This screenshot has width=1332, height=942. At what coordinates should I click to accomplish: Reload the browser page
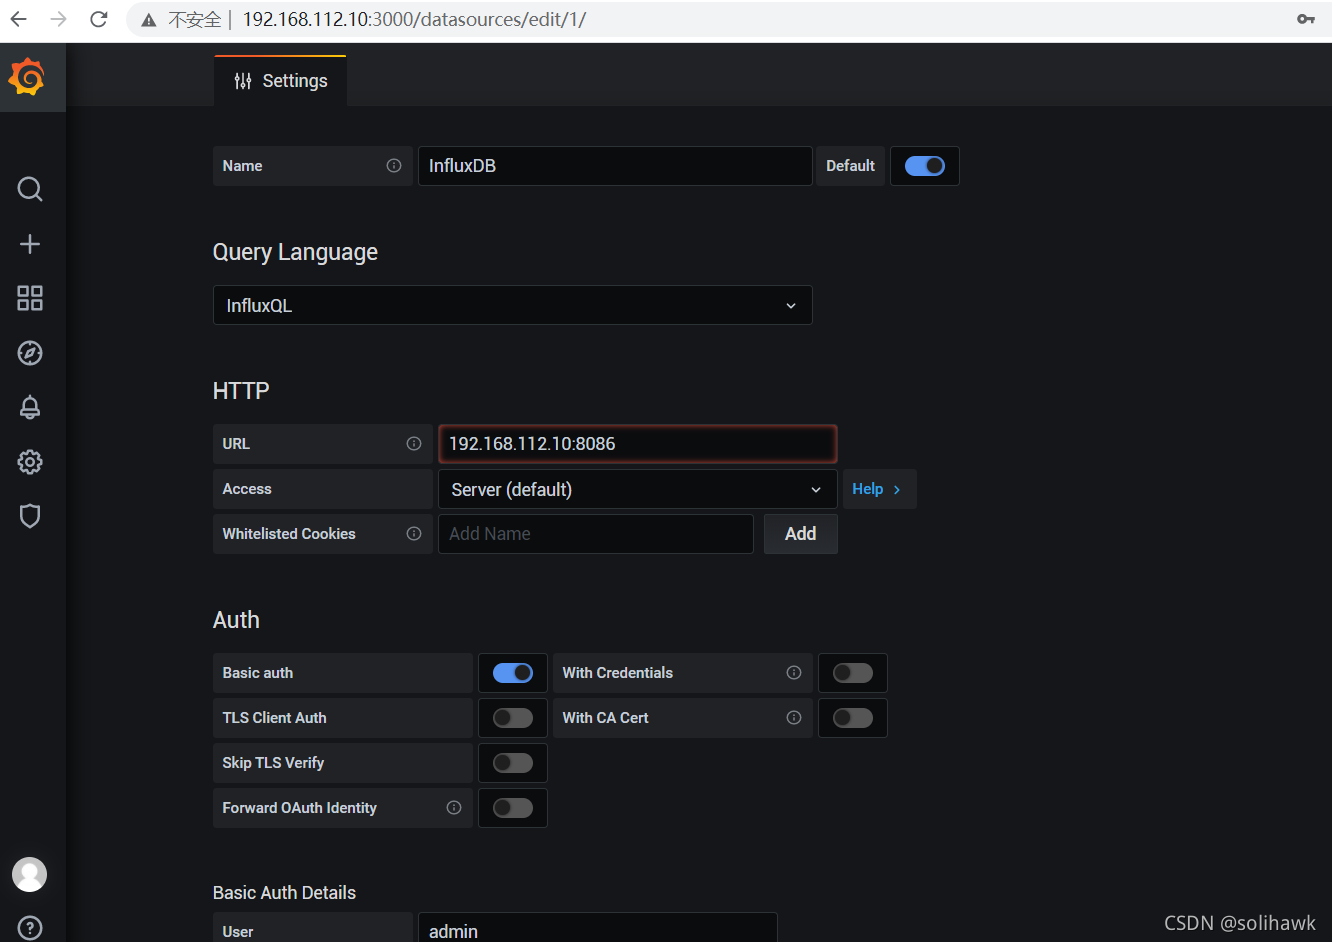98,19
